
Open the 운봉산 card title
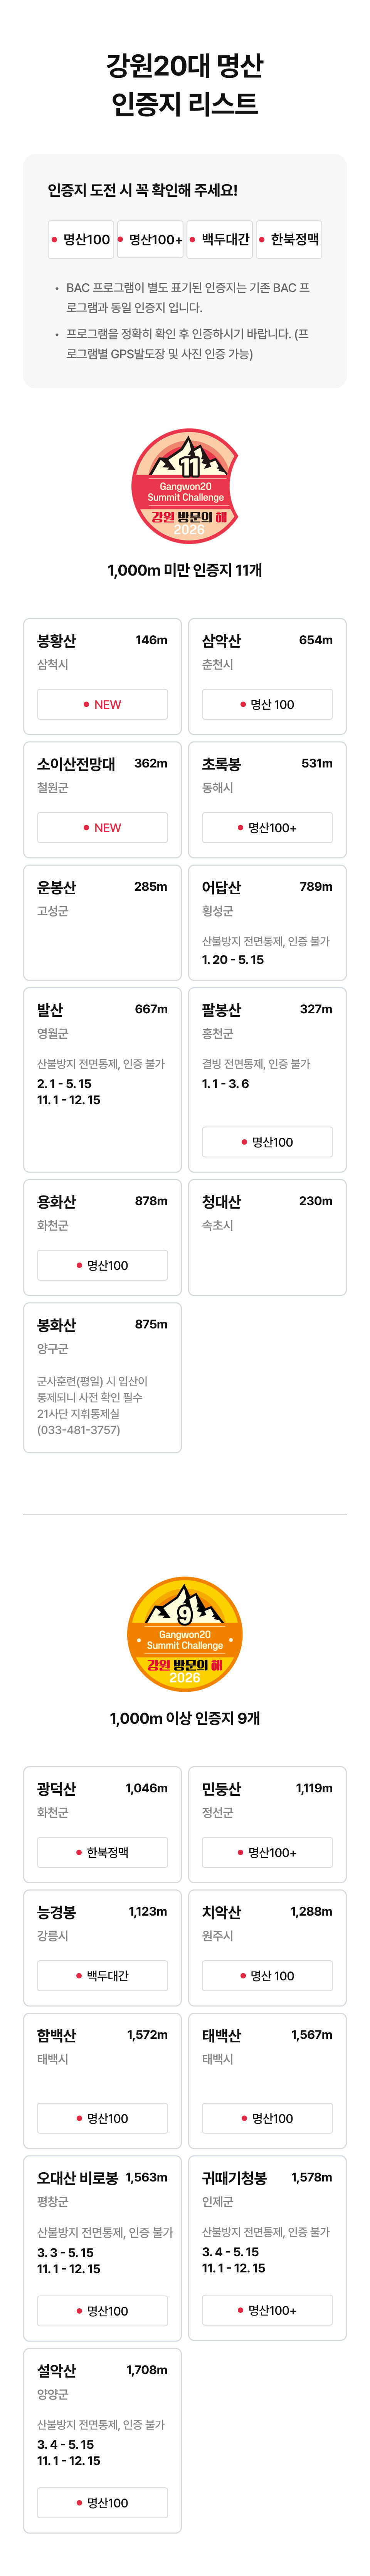56,887
